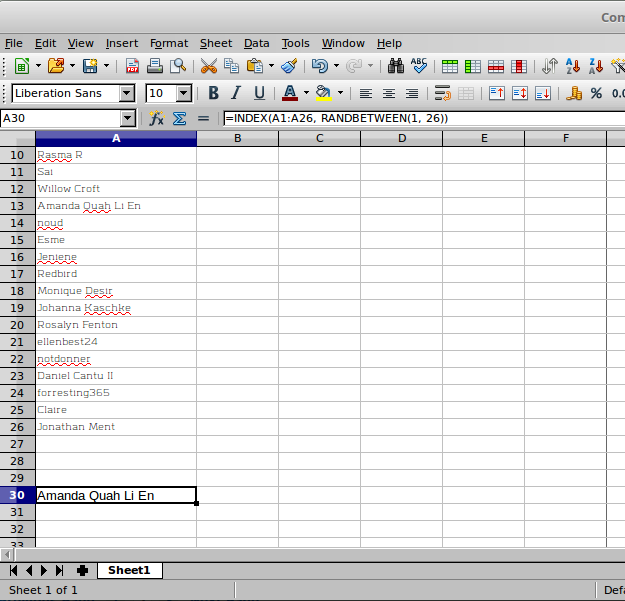Viewport: 625px width, 601px height.
Task: Select the Clone Formatting paintbrush icon
Action: click(x=289, y=67)
